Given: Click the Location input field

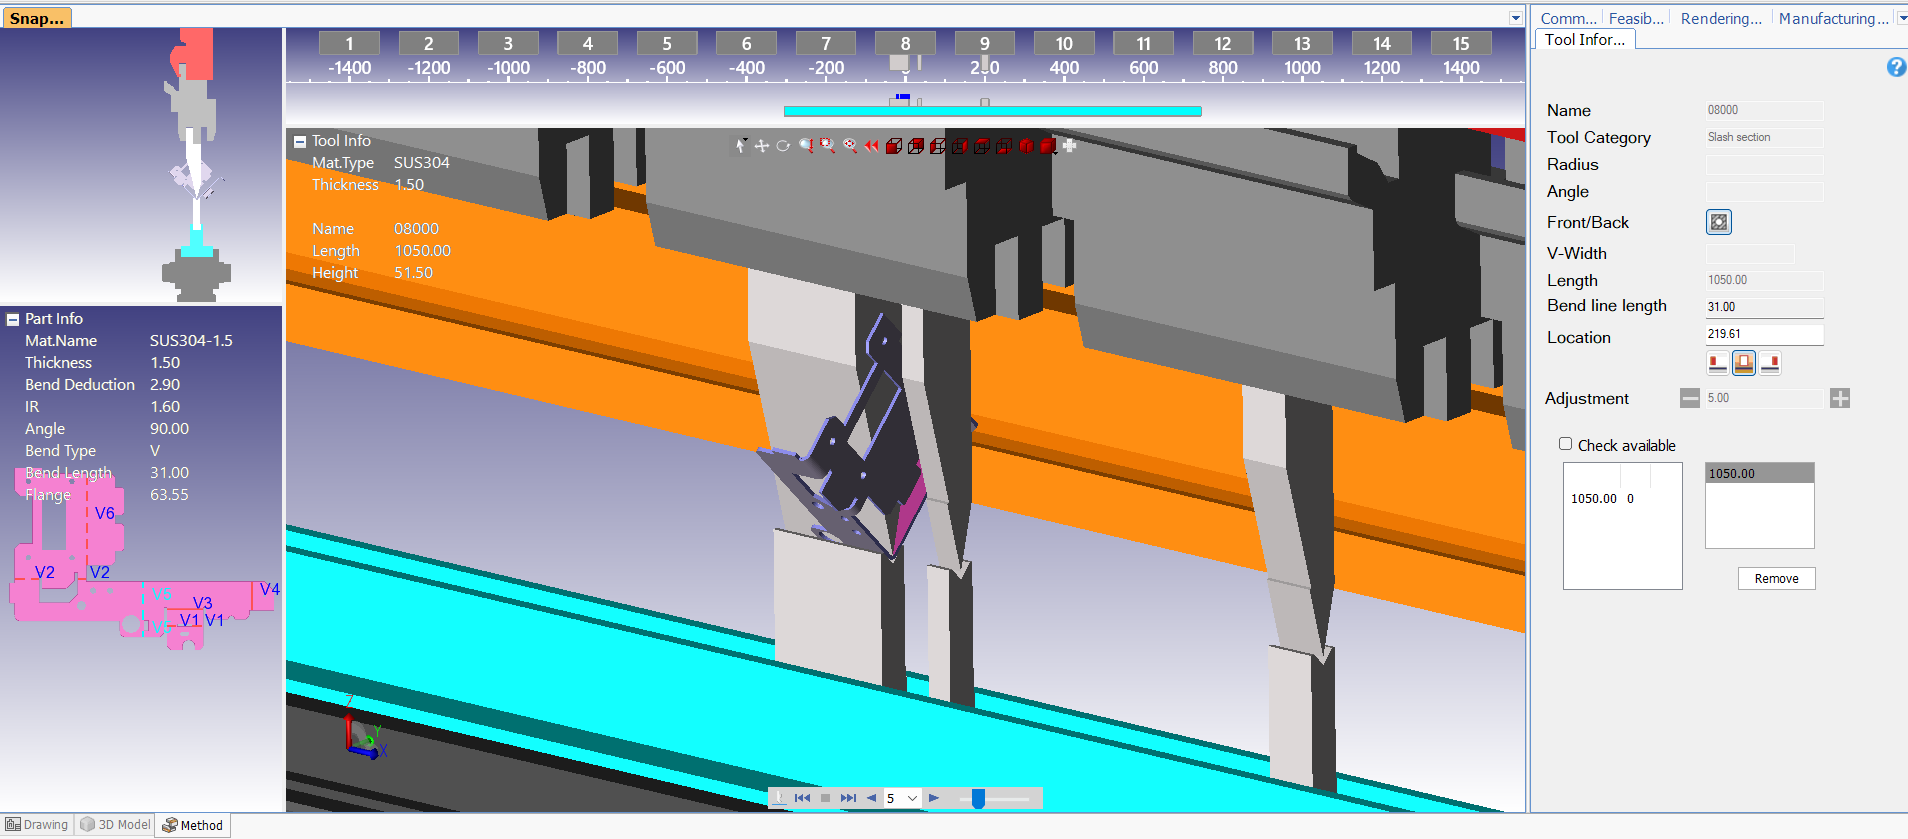Looking at the screenshot, I should (1763, 334).
